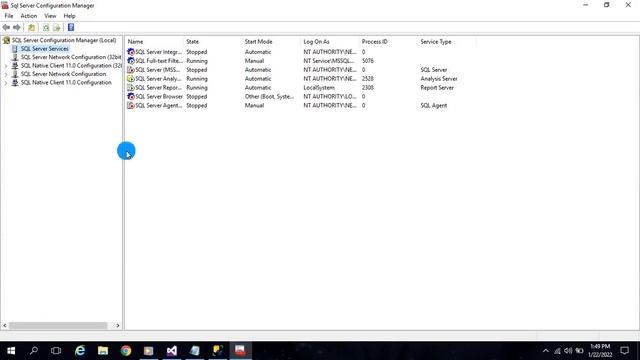Click the taskbar Search magnifier icon

point(34,351)
